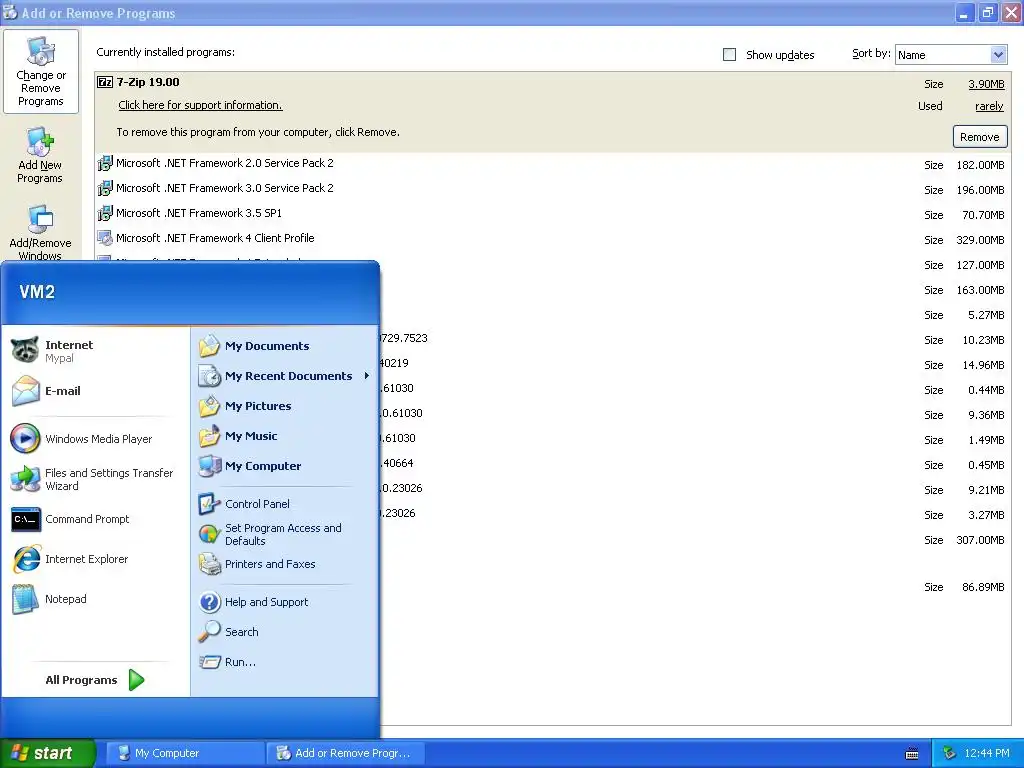This screenshot has width=1024, height=768.
Task: Select the 7-Zip 19.00 program icon
Action: pyautogui.click(x=104, y=82)
